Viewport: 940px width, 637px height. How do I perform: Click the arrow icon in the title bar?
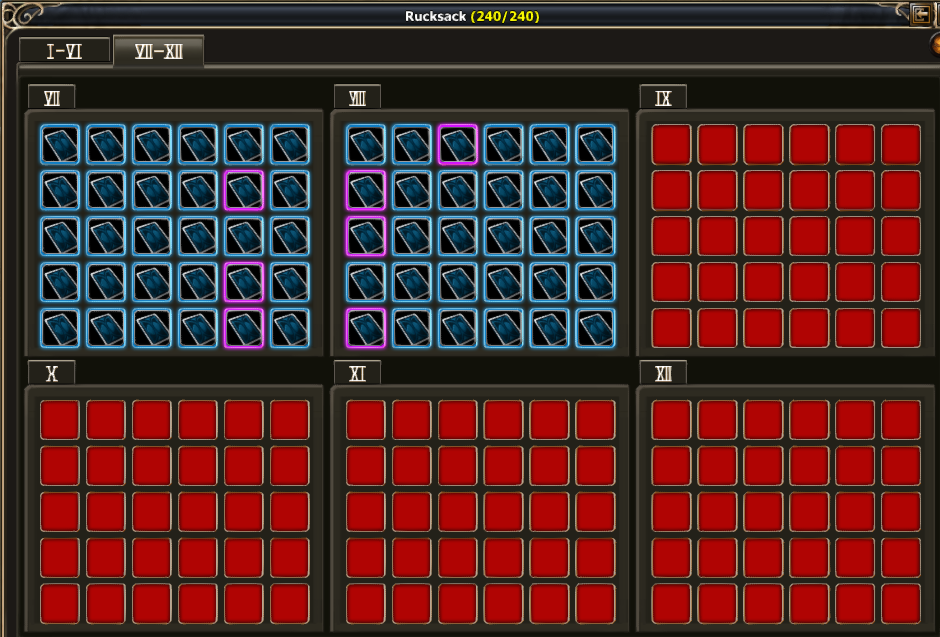(920, 14)
